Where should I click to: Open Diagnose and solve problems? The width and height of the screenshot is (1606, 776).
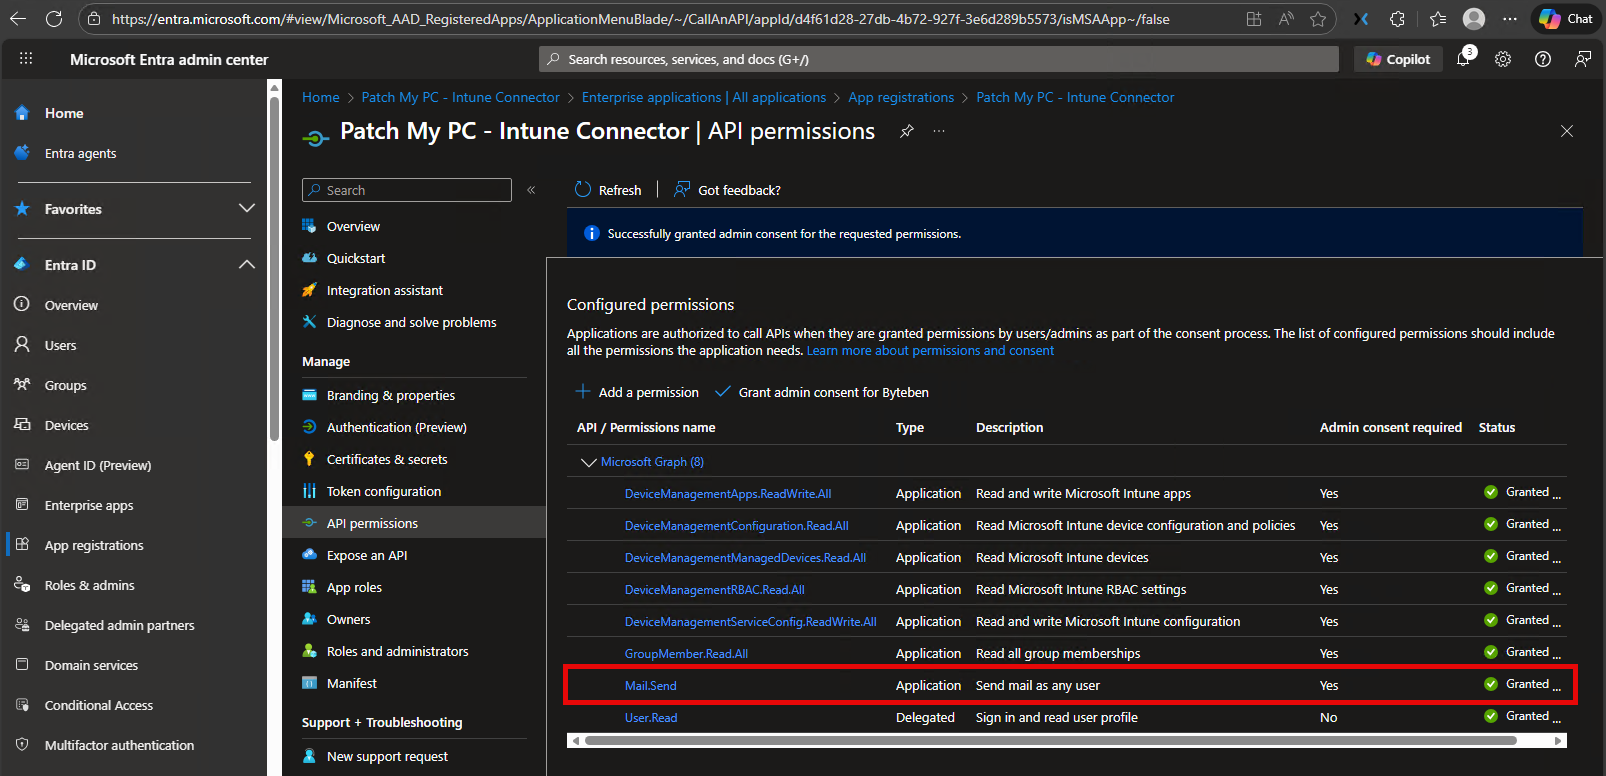click(414, 322)
